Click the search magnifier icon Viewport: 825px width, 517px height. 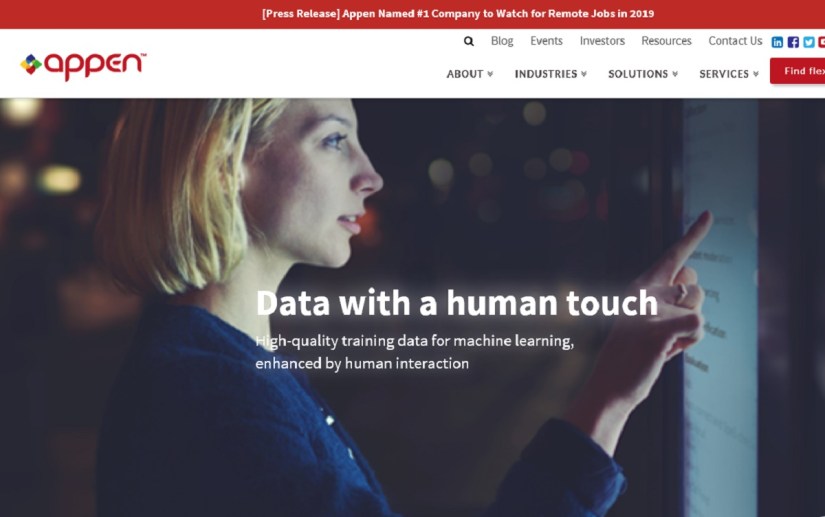click(x=468, y=41)
